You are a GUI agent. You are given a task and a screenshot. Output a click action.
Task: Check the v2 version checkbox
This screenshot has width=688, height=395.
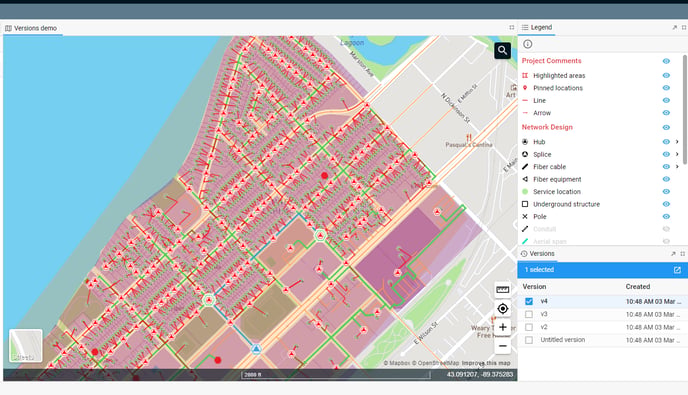click(529, 327)
